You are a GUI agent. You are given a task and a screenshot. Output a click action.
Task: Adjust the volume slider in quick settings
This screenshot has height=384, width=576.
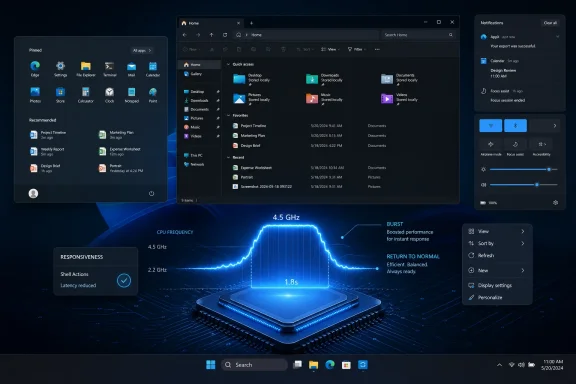[523, 184]
